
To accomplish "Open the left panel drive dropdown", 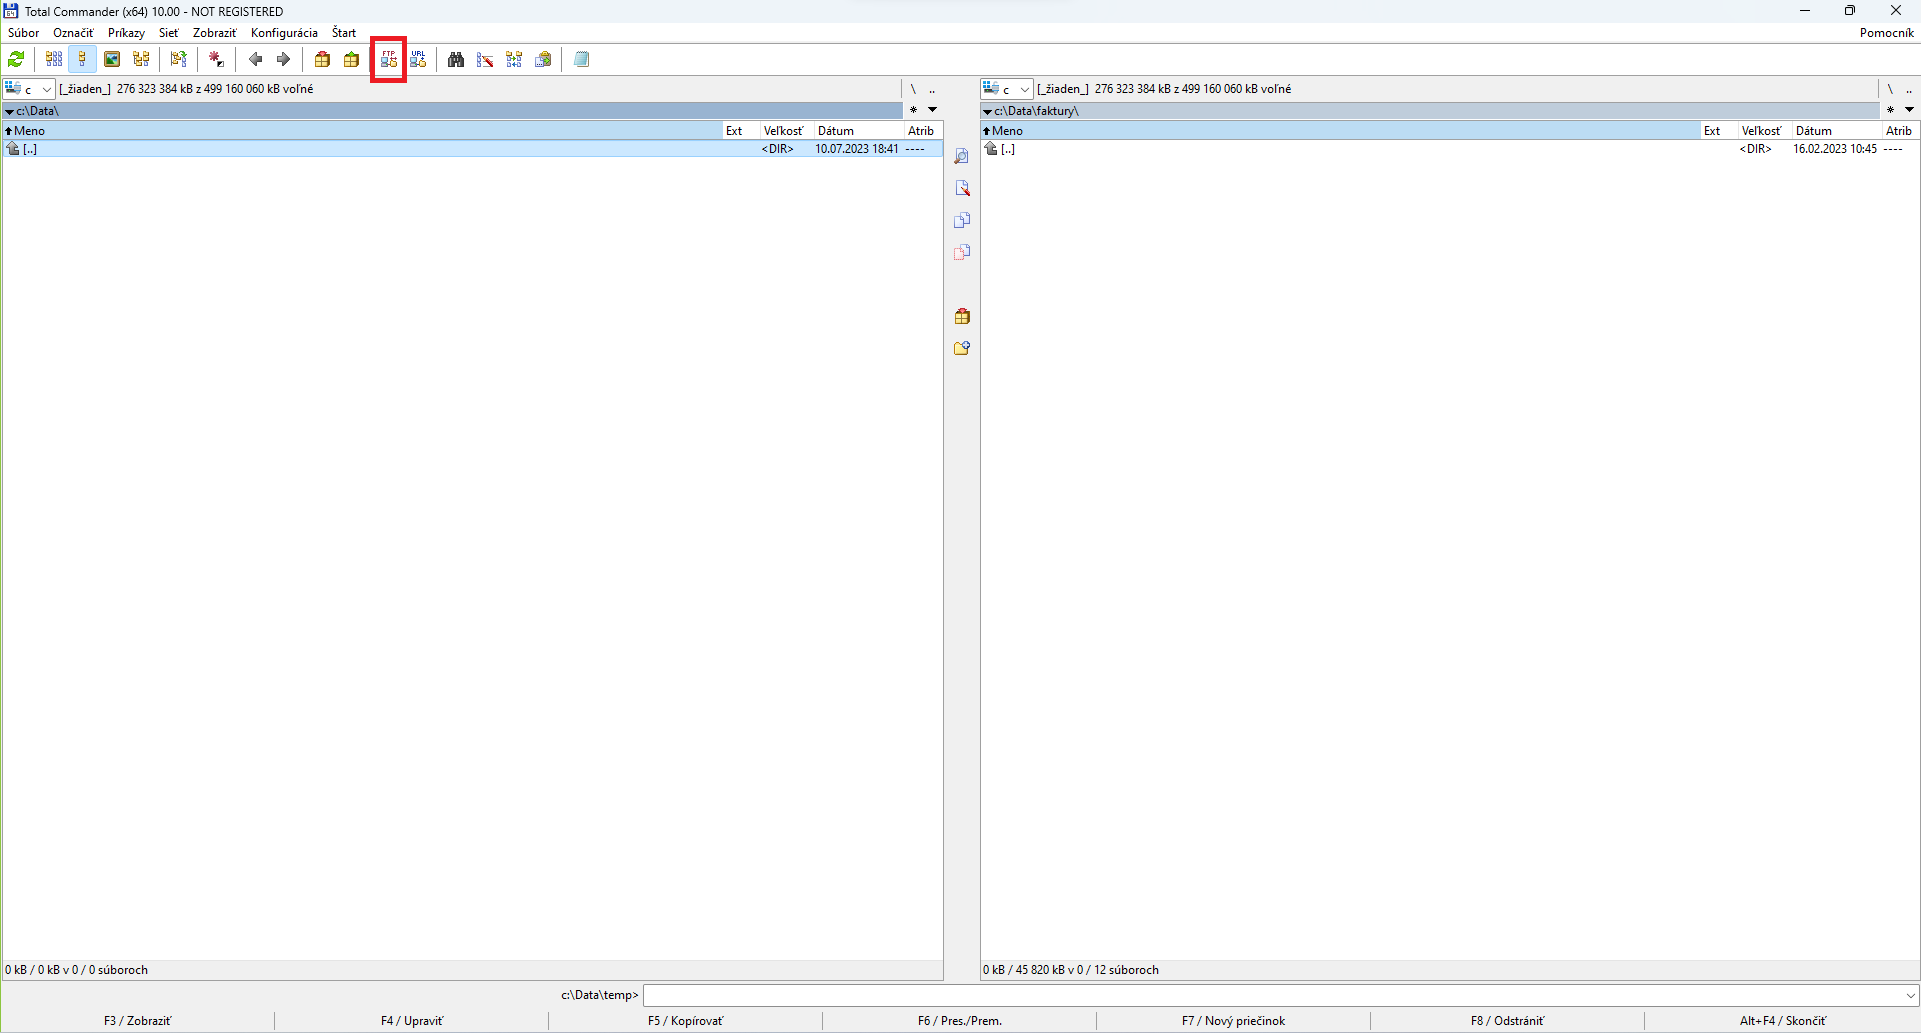I will [x=29, y=89].
